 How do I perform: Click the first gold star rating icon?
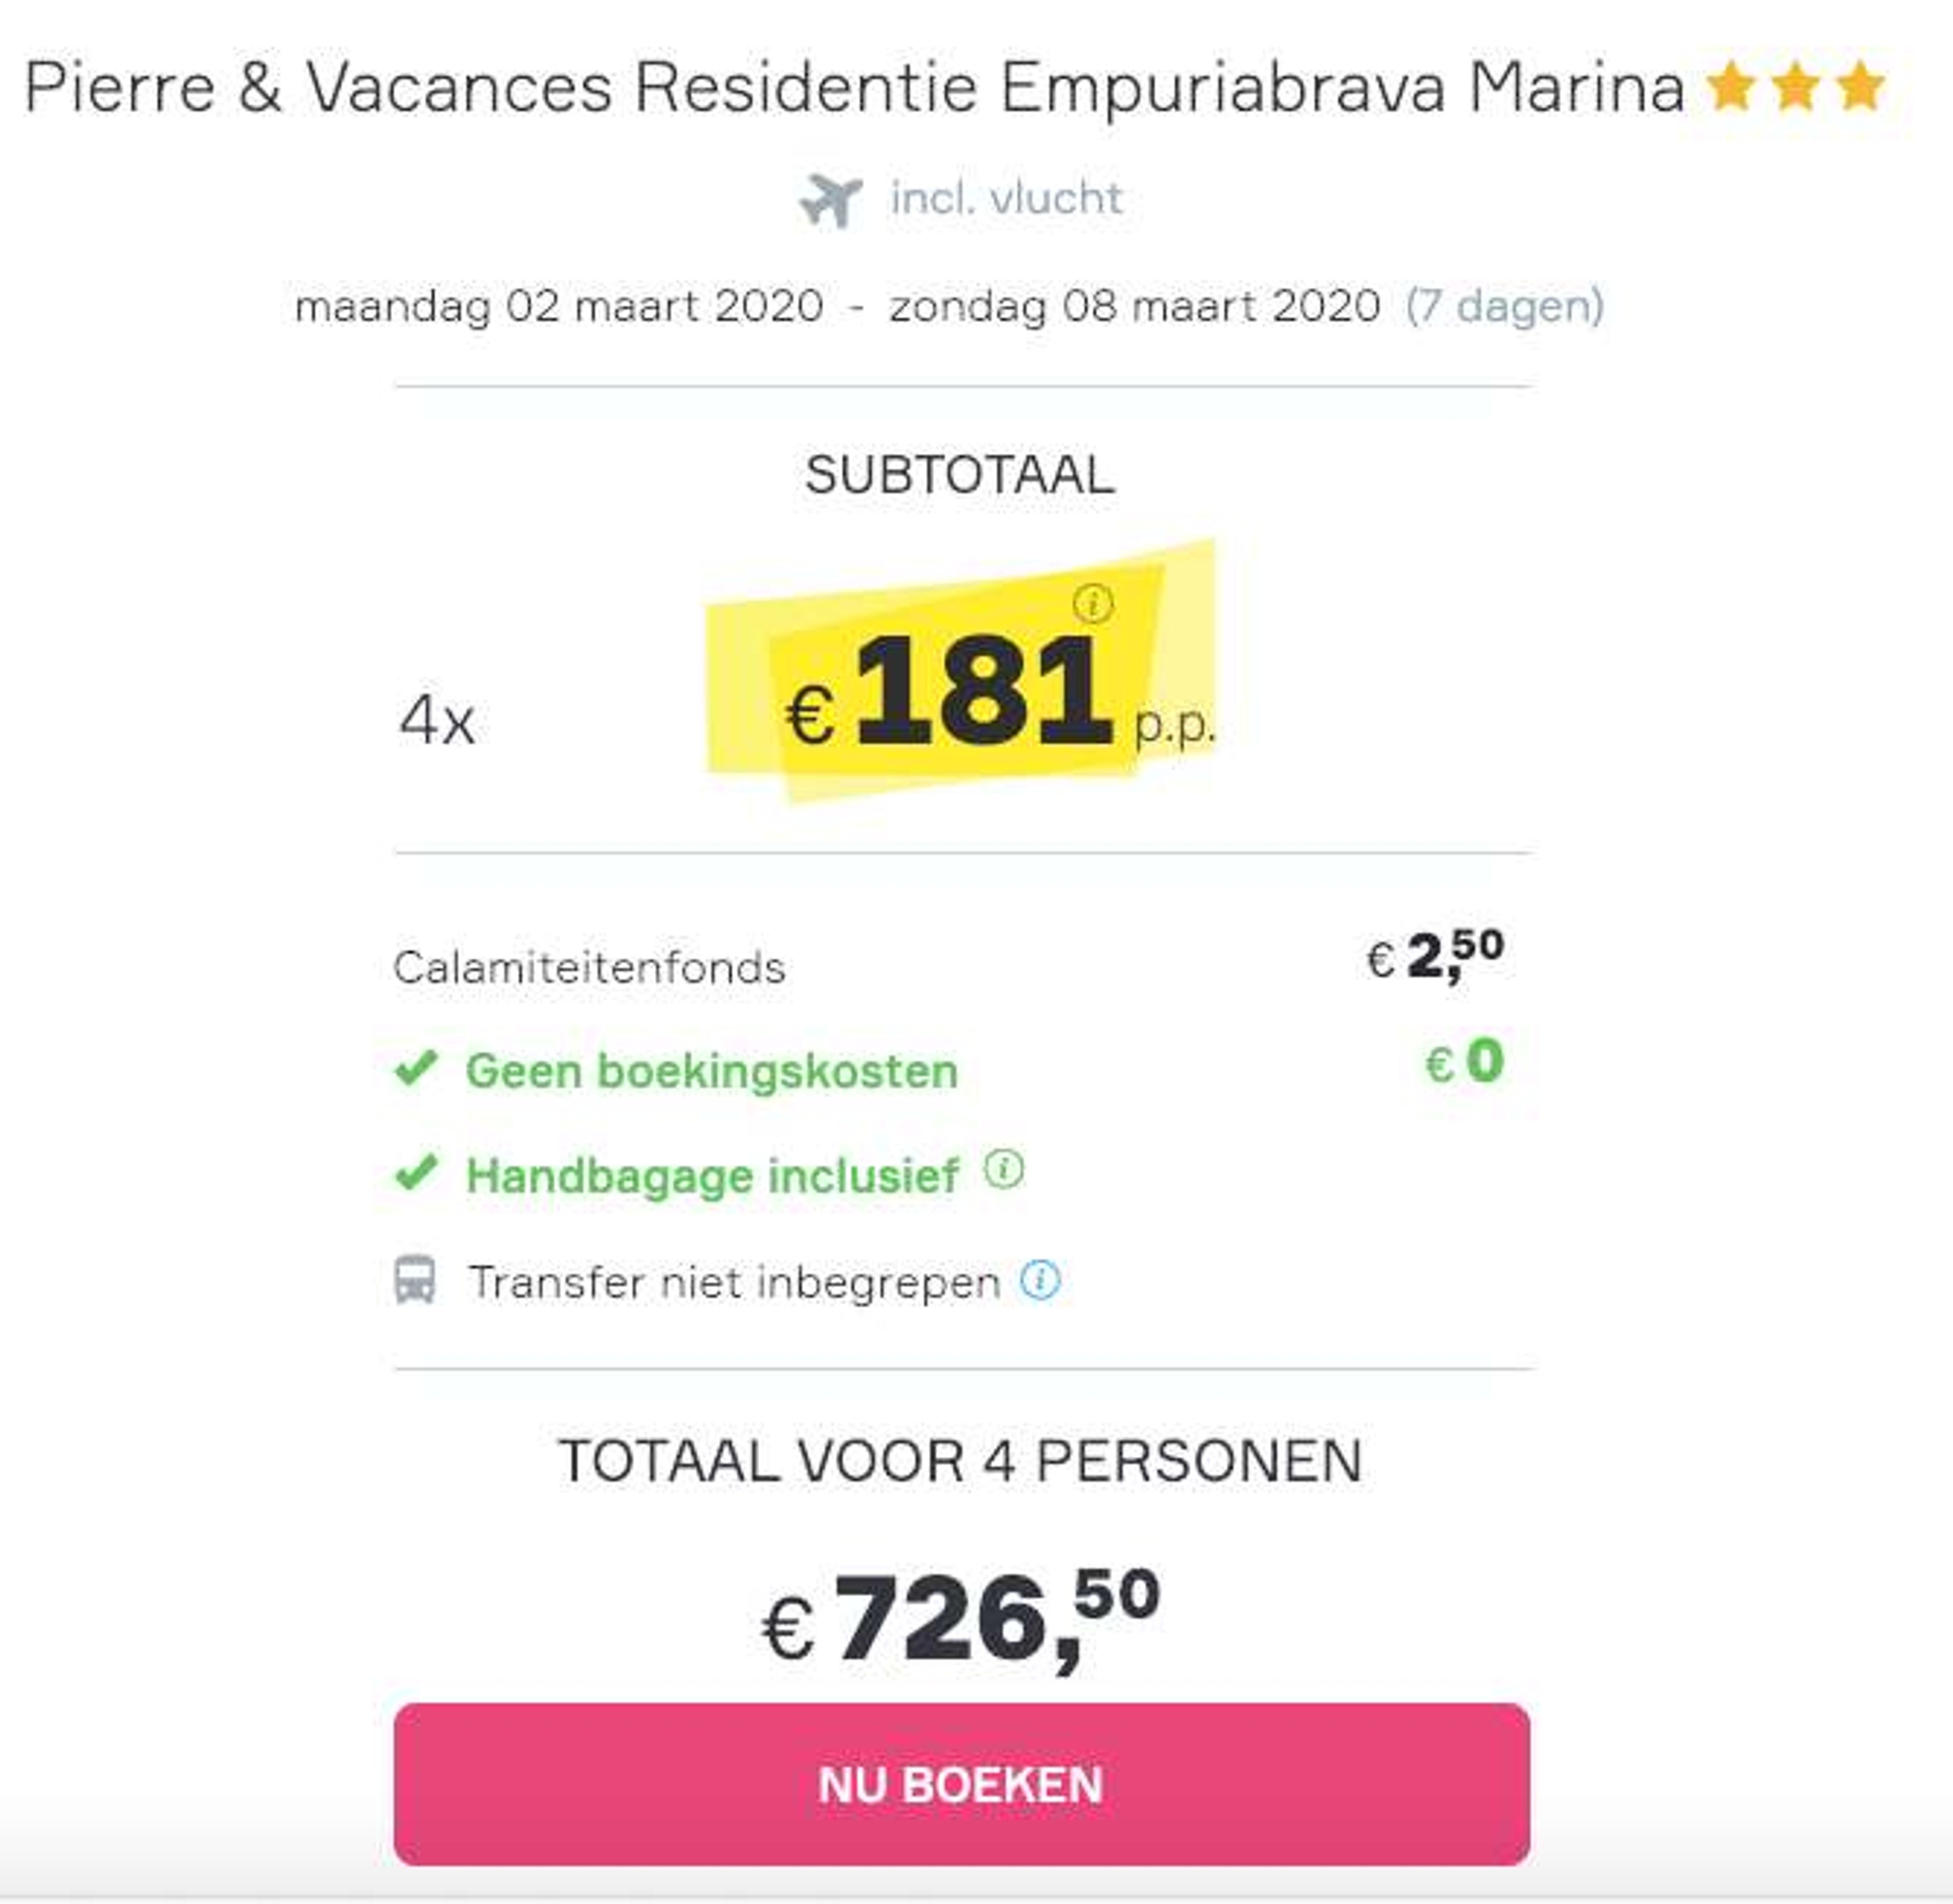pyautogui.click(x=1731, y=87)
